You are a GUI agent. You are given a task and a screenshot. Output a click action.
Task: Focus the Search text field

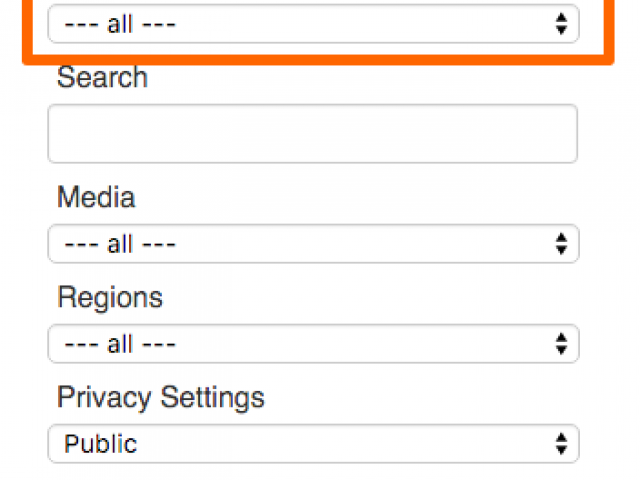point(313,133)
